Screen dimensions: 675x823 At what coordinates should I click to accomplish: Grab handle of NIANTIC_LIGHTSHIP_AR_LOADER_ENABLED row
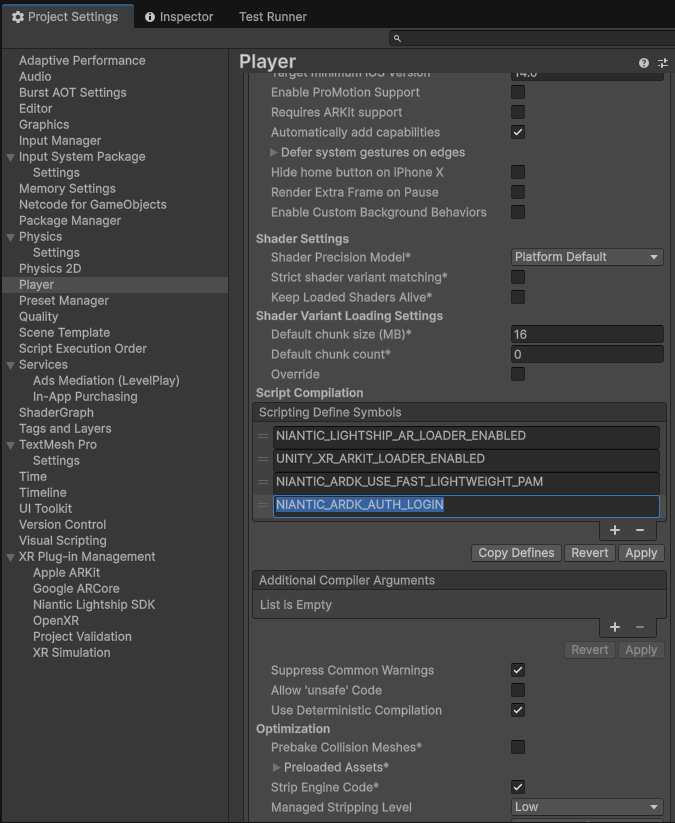[263, 436]
